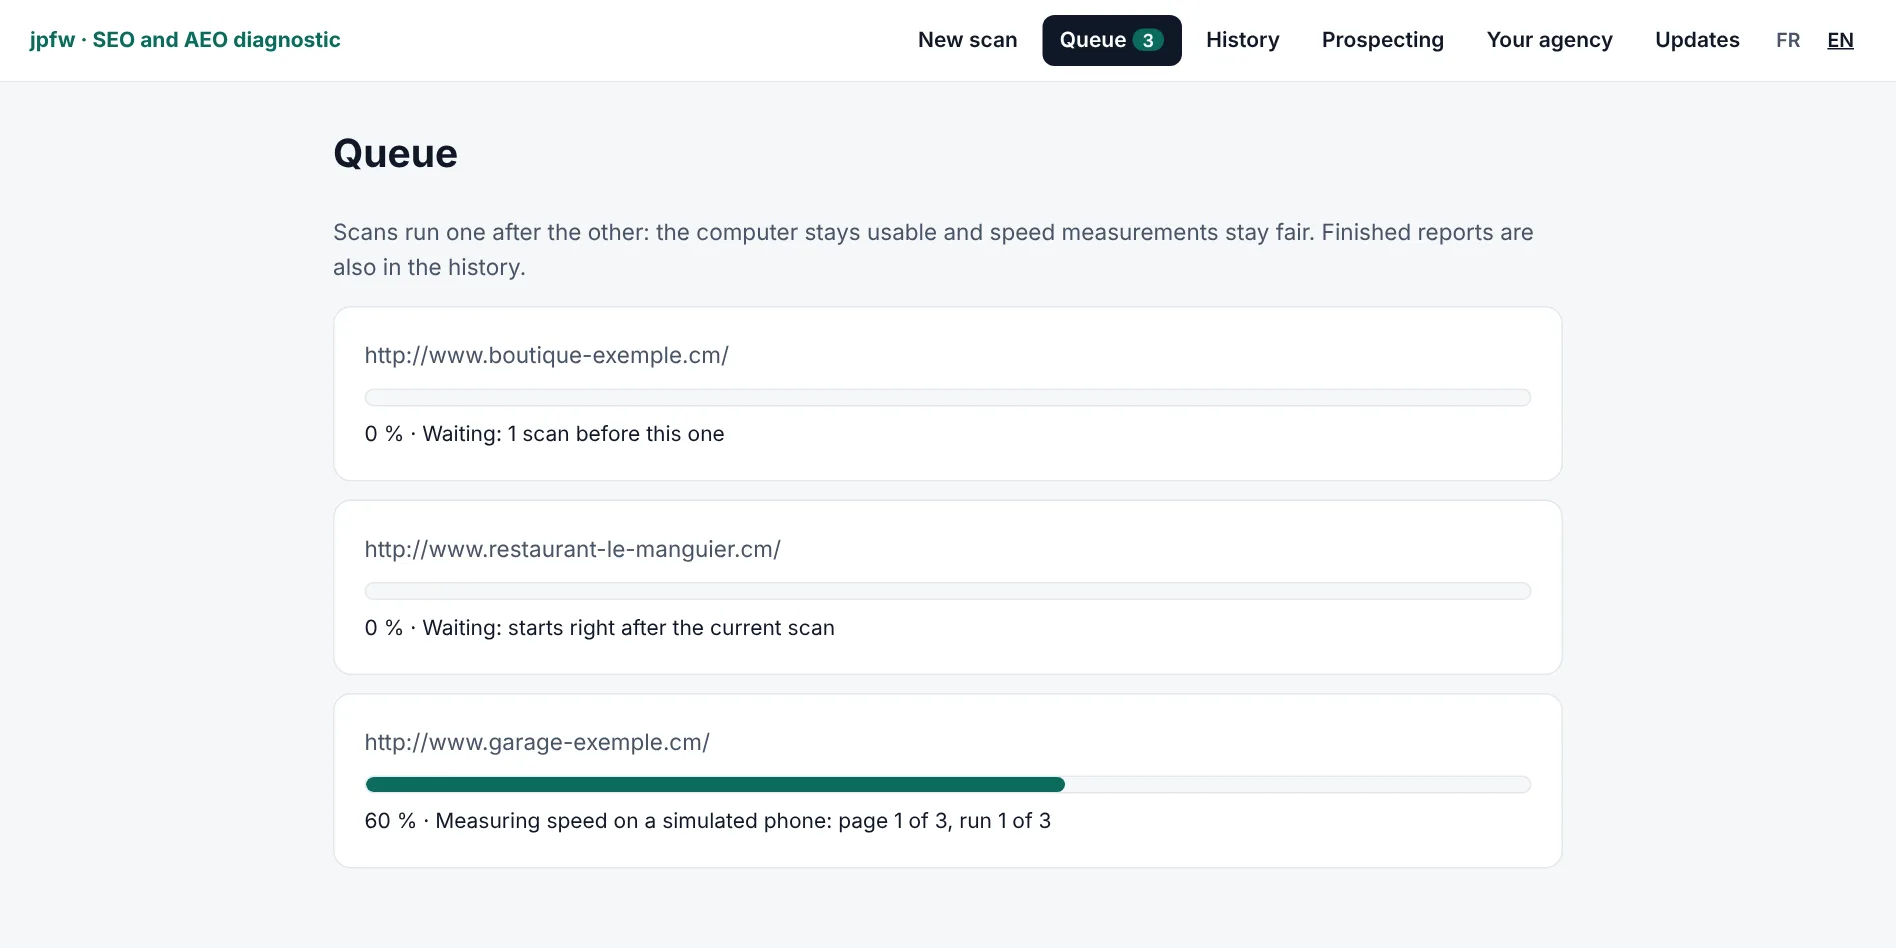Screen dimensions: 1896x948
Task: Click the empty boutique-exemple progress bar
Action: pyautogui.click(x=947, y=397)
